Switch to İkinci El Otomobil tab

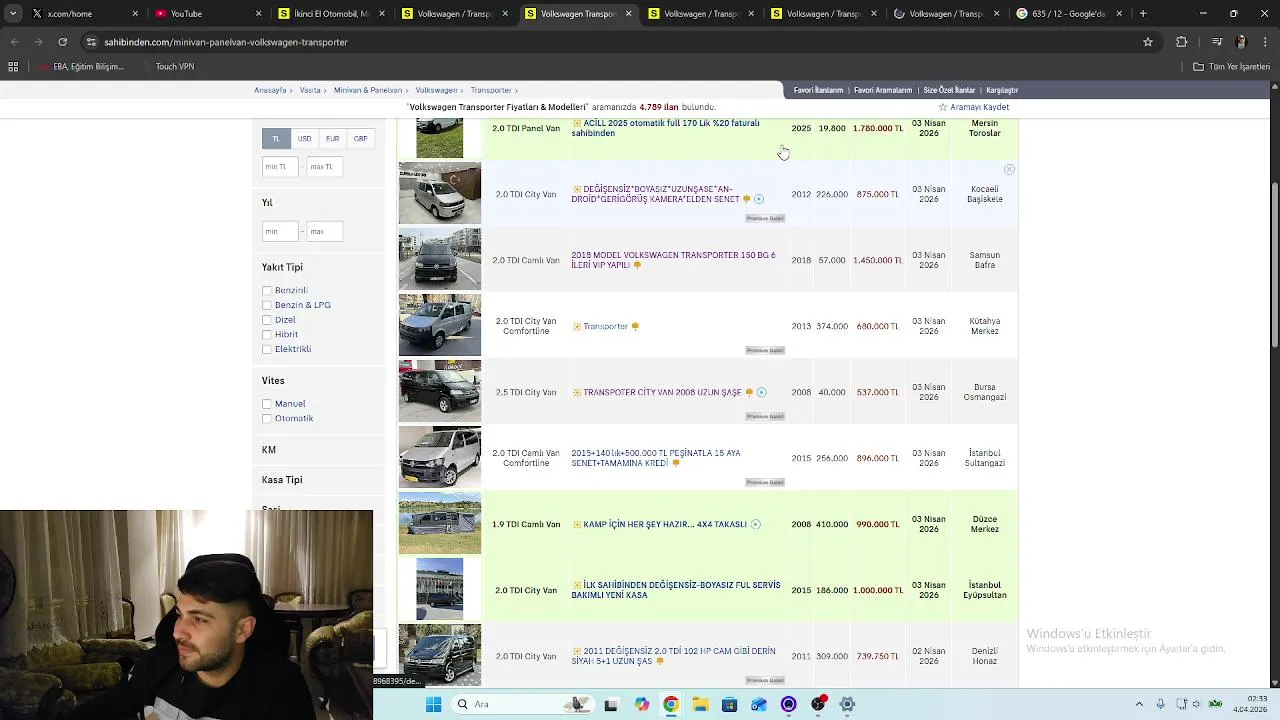pyautogui.click(x=329, y=14)
